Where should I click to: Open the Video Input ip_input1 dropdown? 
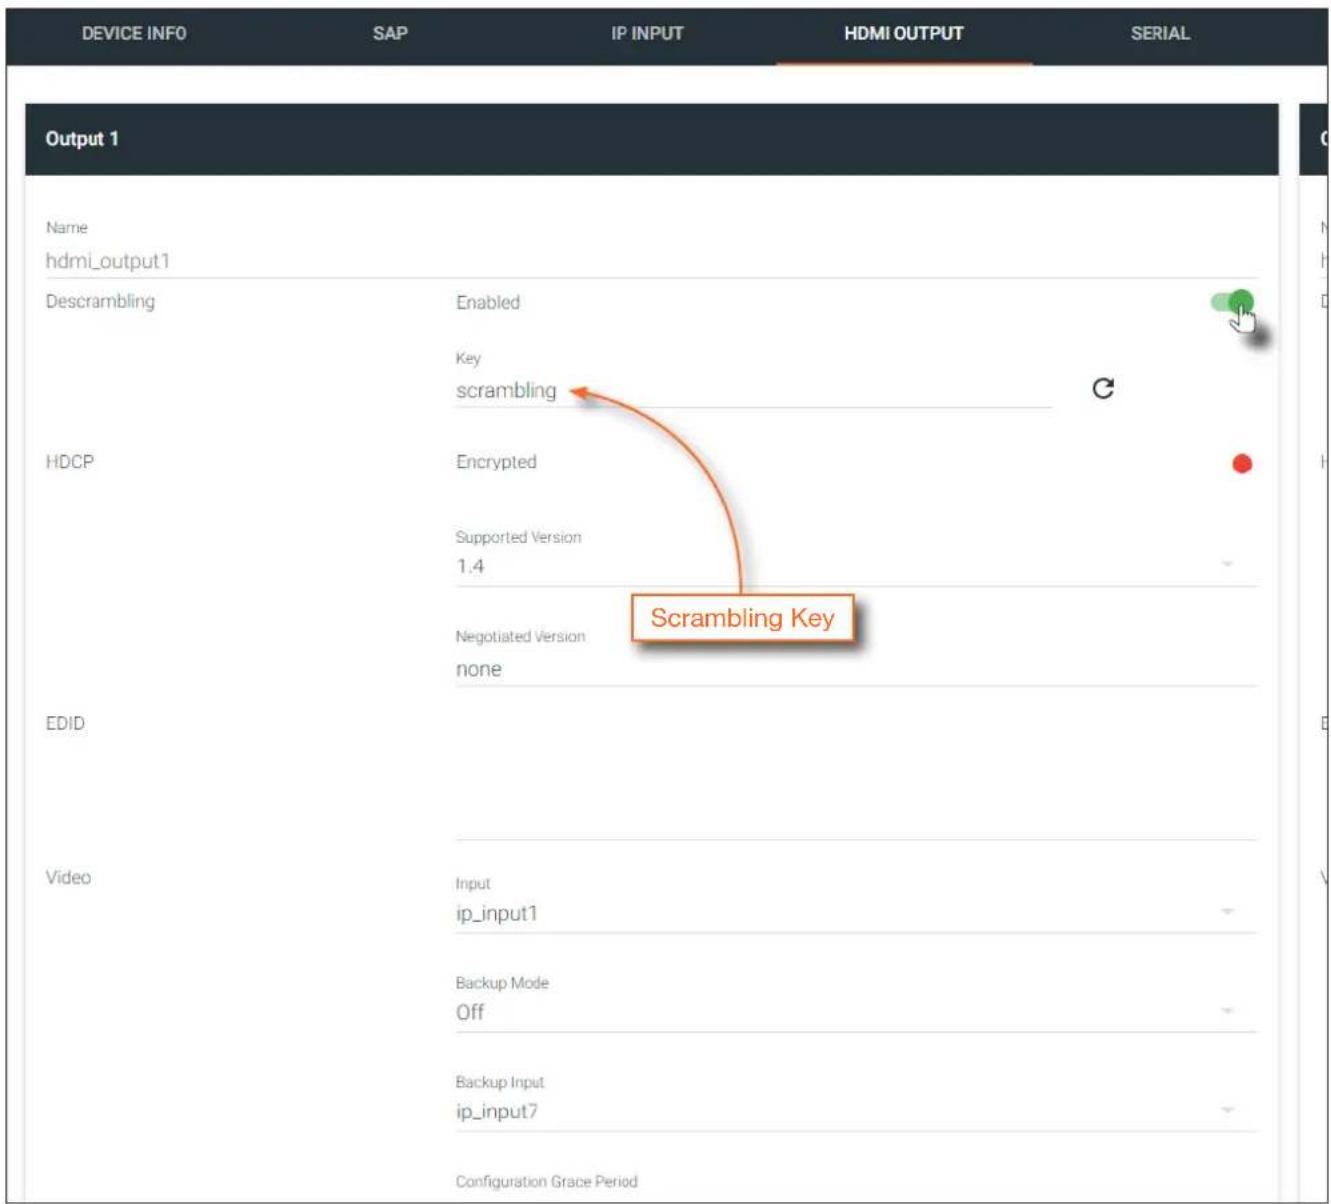click(x=856, y=913)
